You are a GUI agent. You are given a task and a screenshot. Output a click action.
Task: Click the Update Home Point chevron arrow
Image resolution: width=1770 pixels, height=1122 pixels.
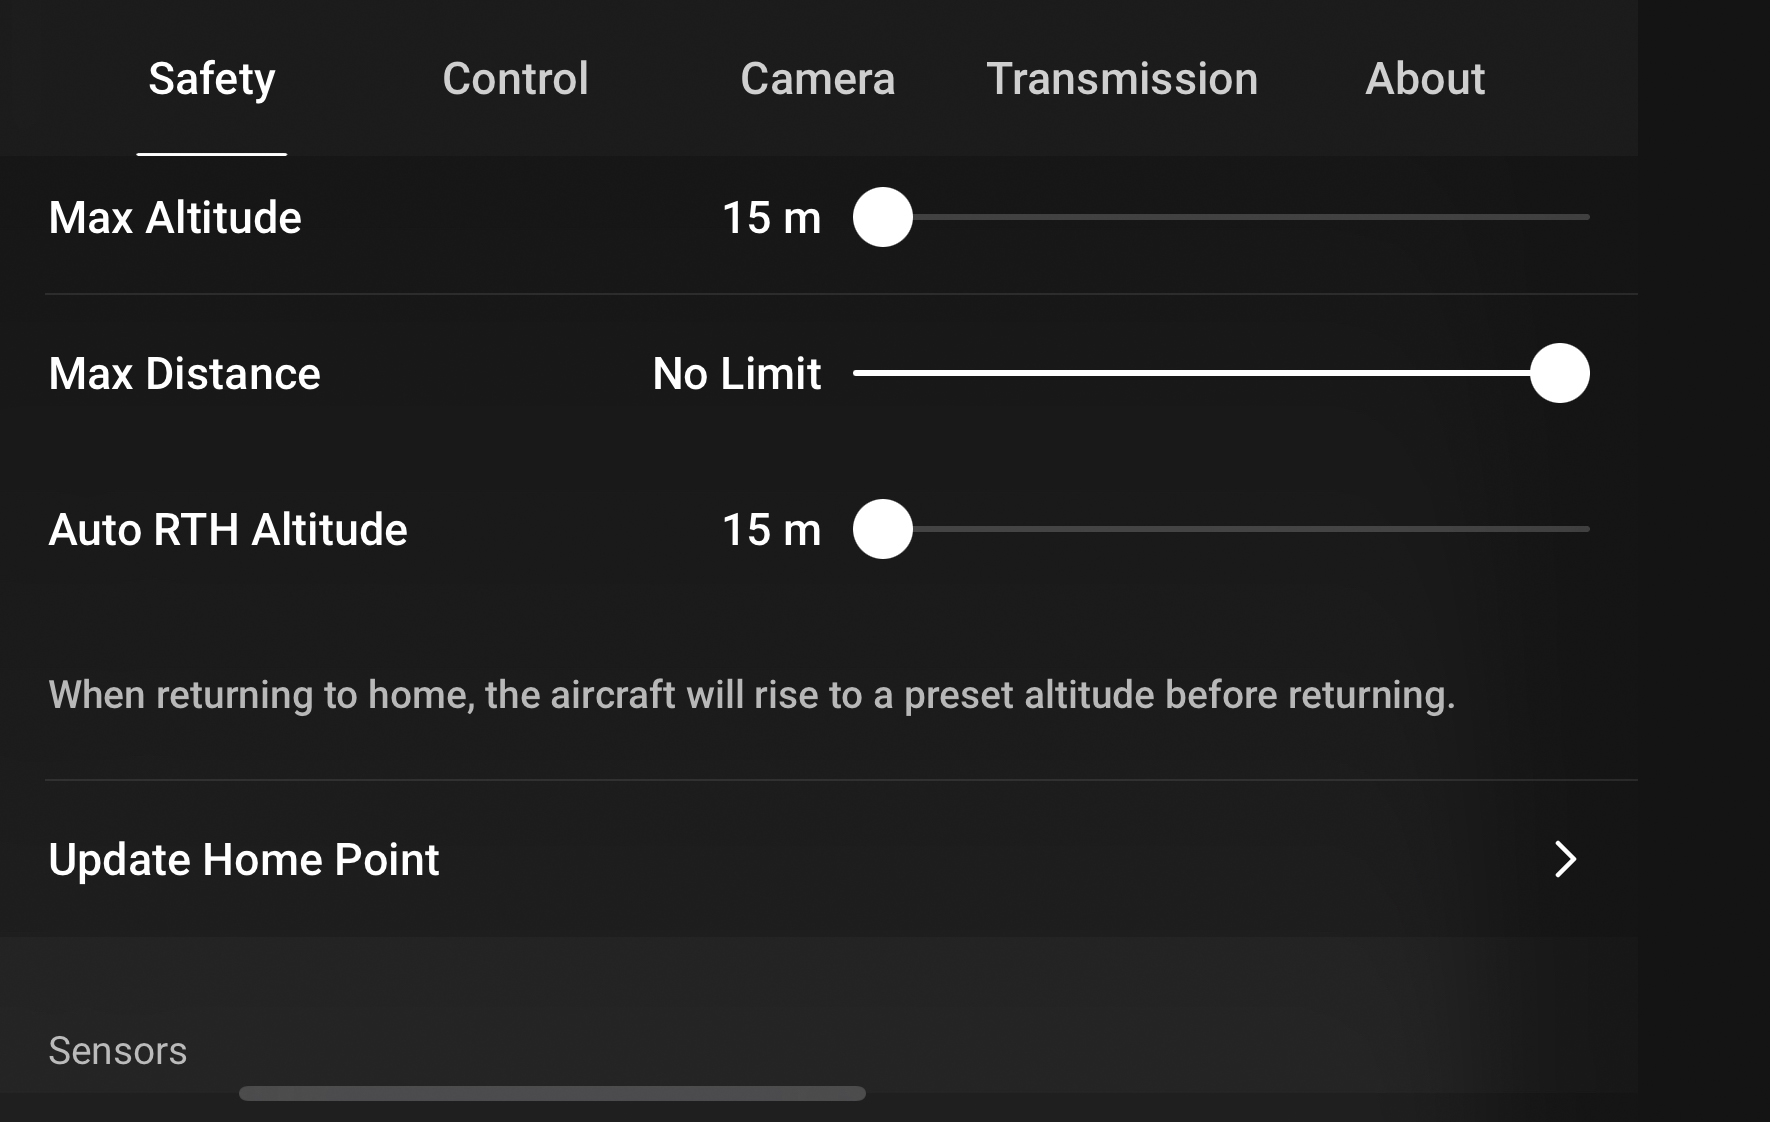click(1565, 859)
